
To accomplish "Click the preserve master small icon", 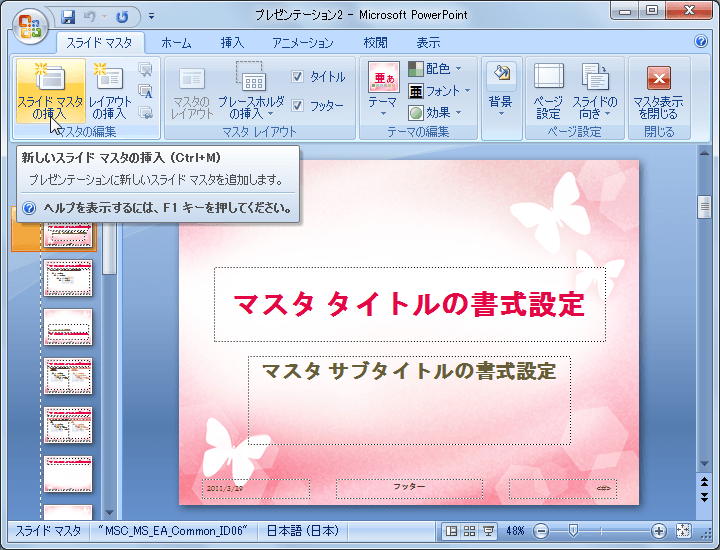I will (x=146, y=112).
